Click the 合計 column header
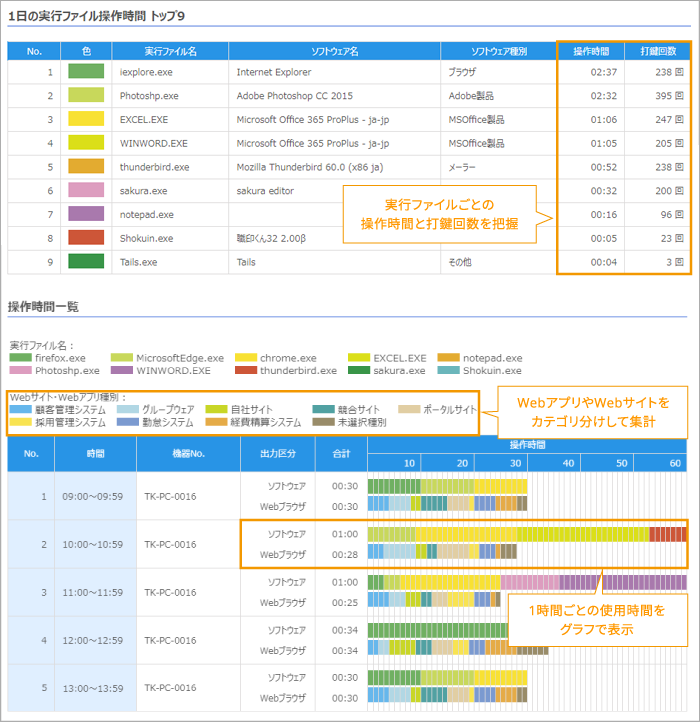This screenshot has width=700, height=723. [x=342, y=454]
